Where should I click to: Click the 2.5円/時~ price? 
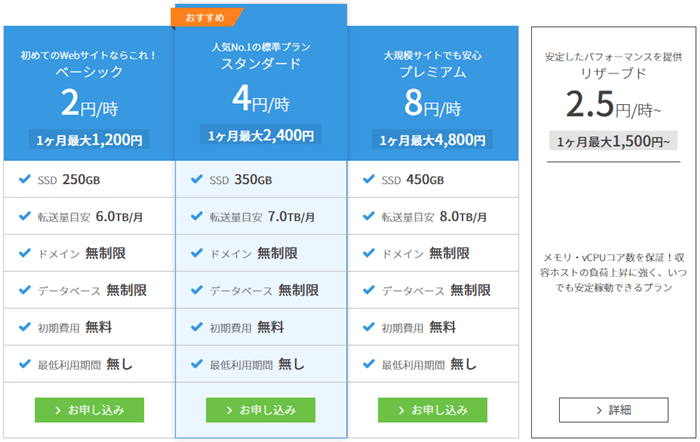click(x=613, y=104)
